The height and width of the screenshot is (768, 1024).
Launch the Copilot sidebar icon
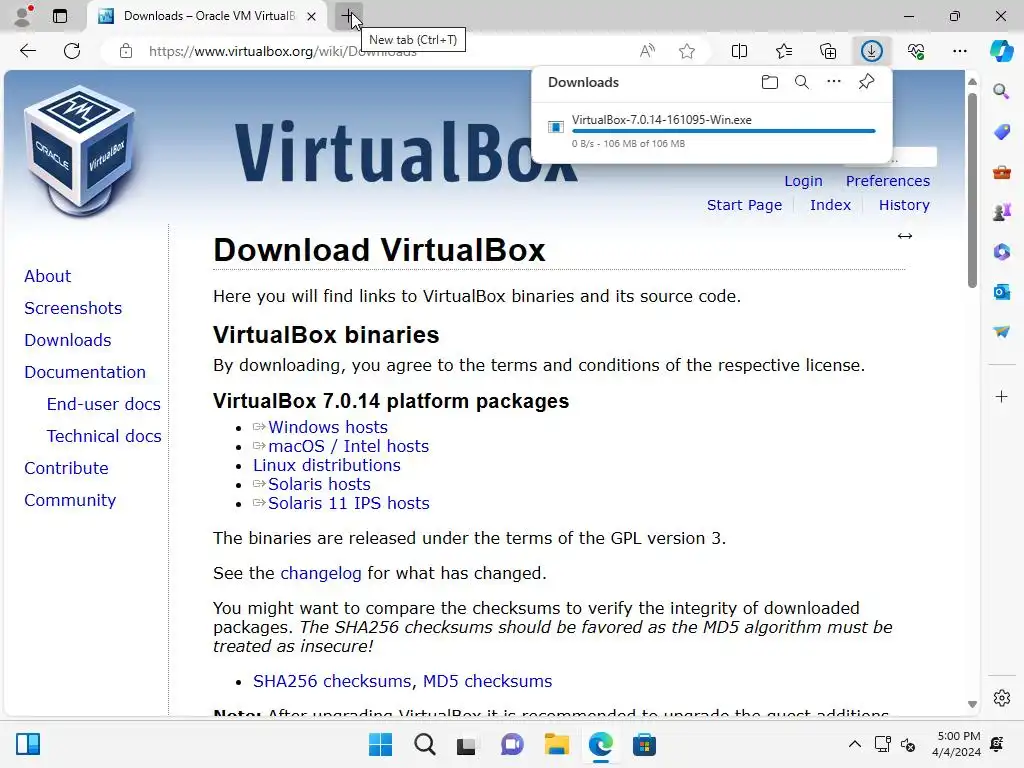(1001, 51)
